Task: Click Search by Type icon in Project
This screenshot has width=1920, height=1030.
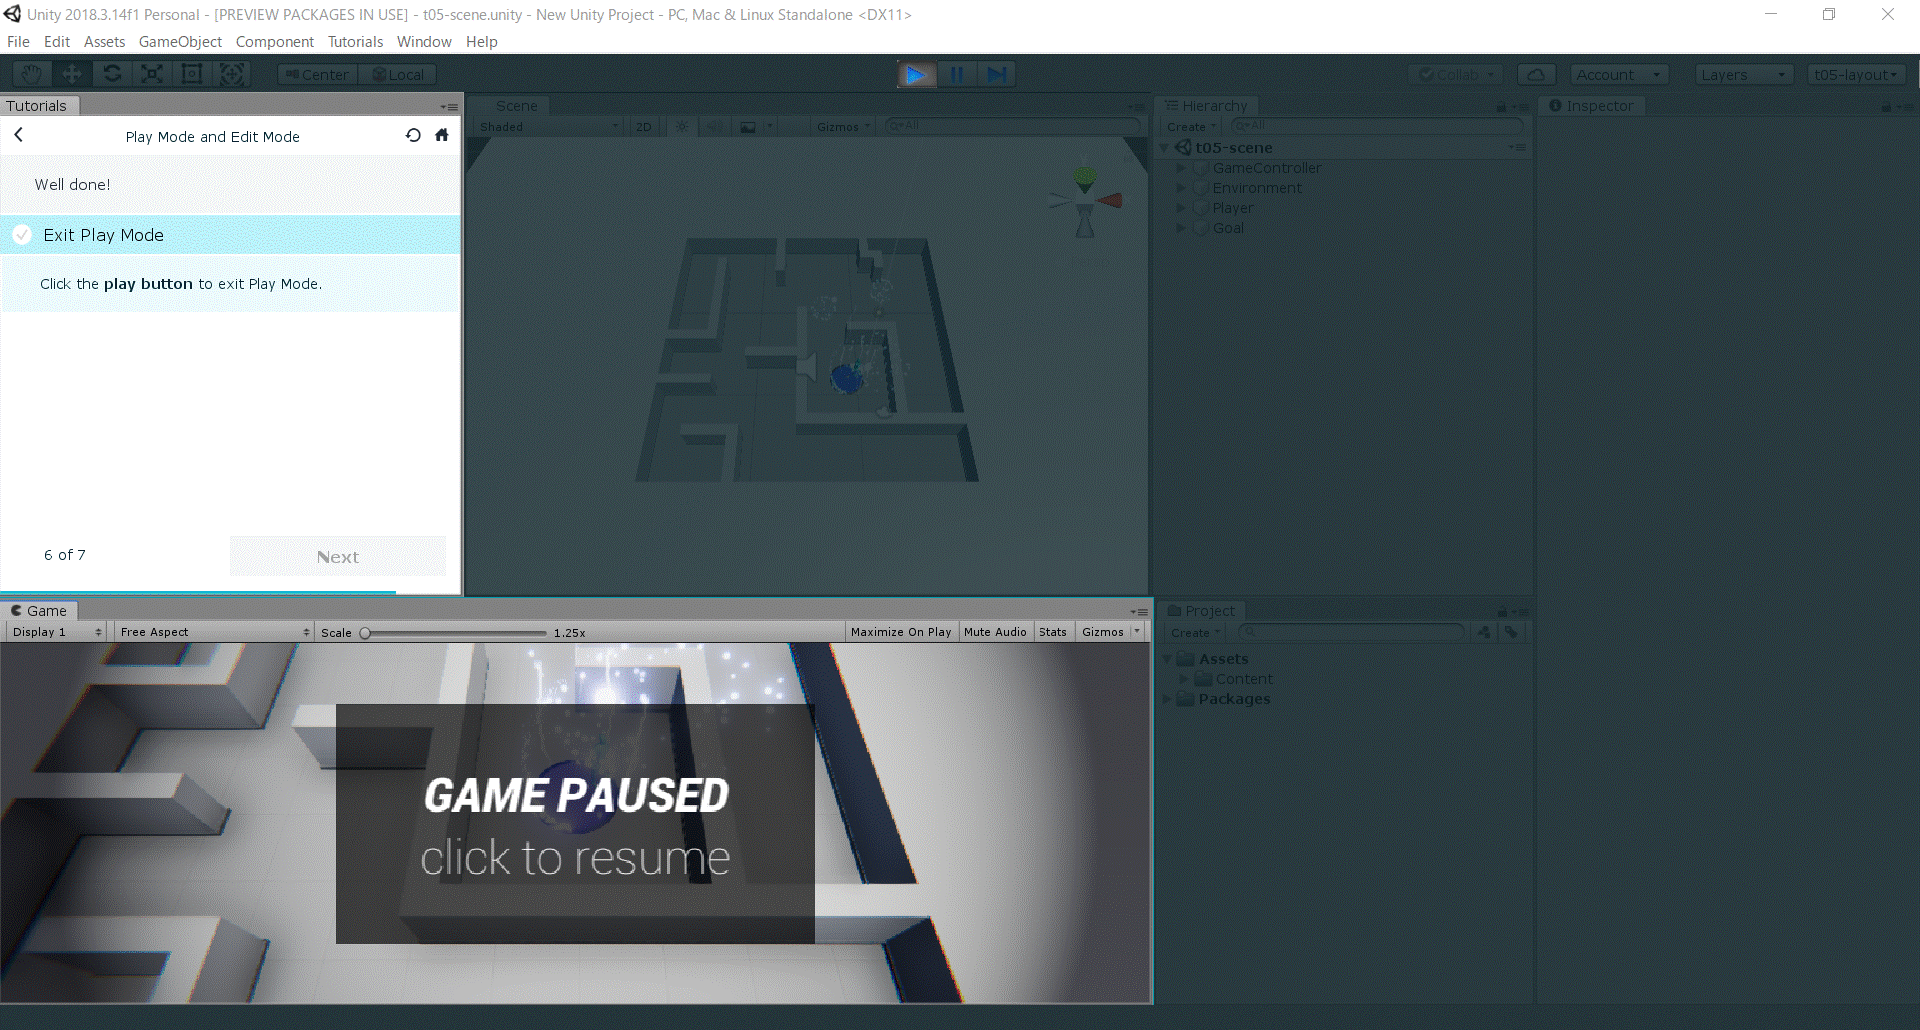Action: (x=1484, y=632)
